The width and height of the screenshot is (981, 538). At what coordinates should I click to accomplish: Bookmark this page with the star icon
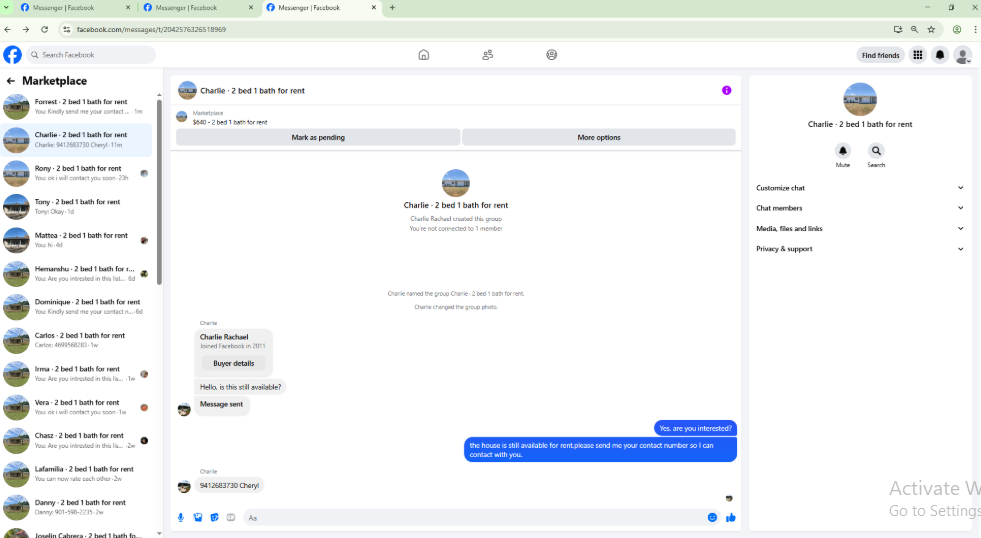click(931, 29)
